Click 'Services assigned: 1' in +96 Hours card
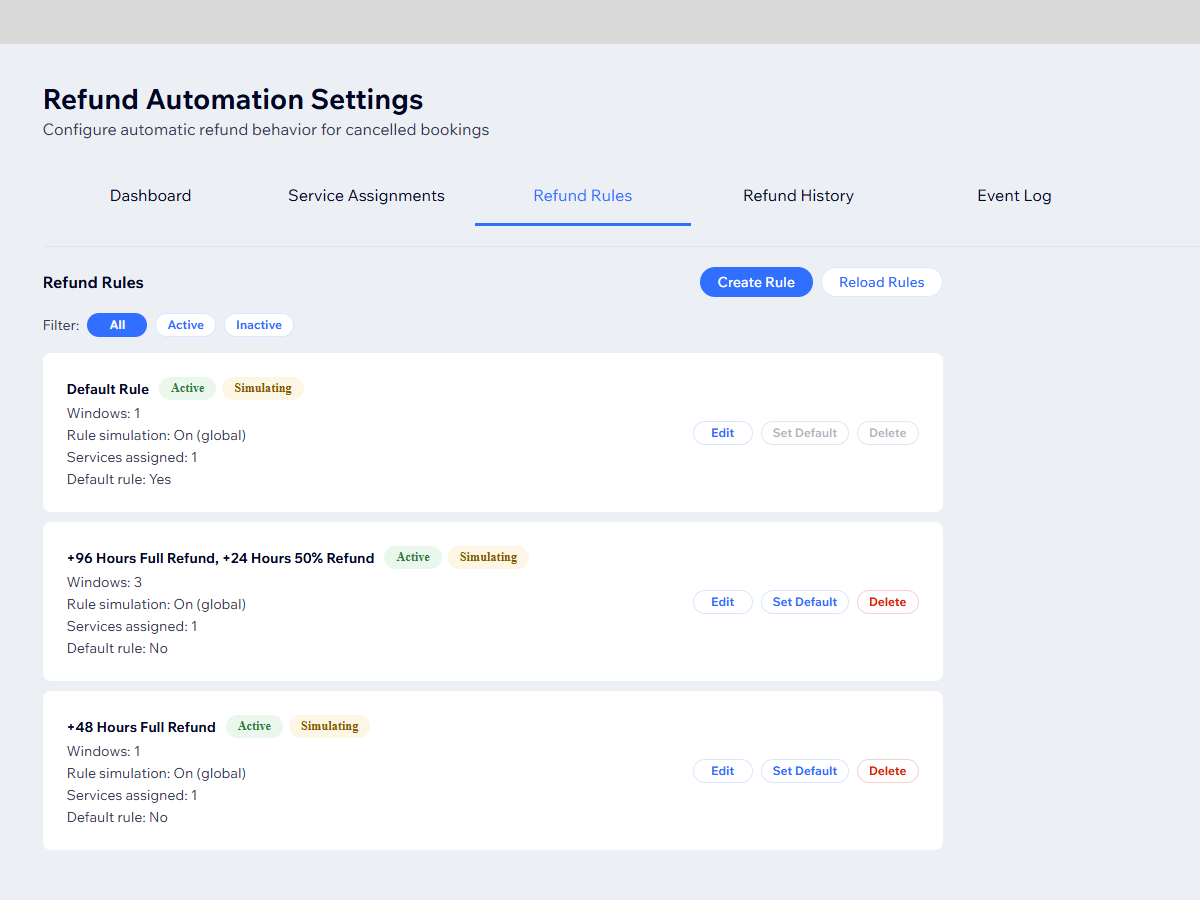This screenshot has width=1200, height=900. [x=132, y=626]
